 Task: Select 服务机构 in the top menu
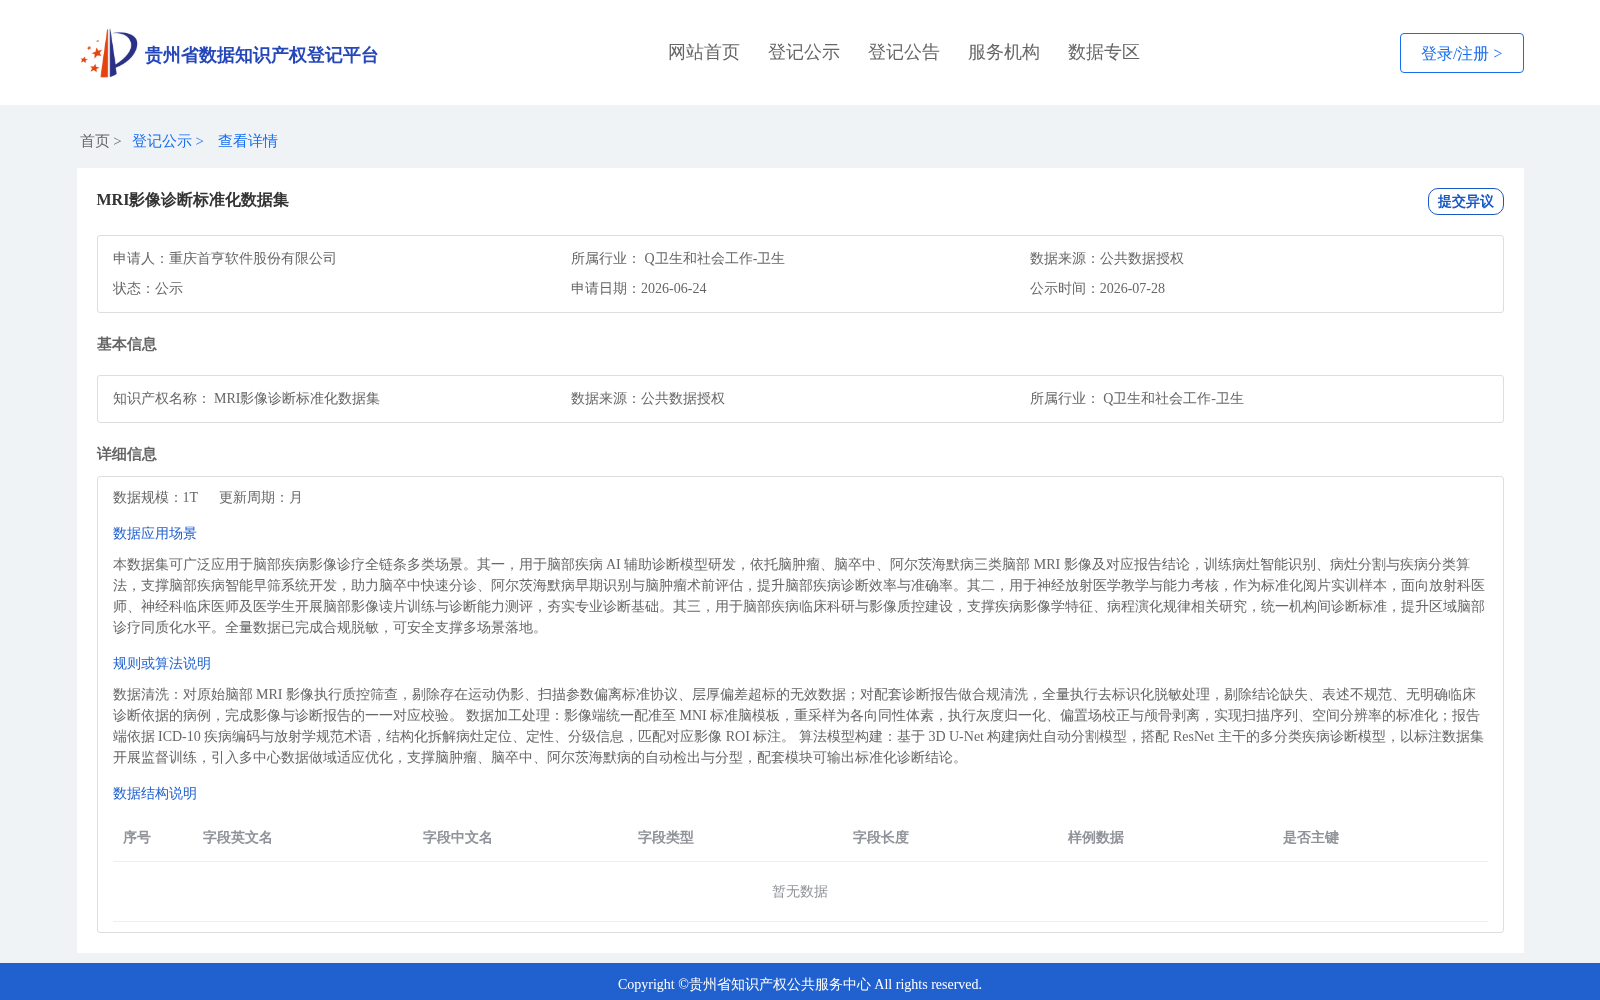point(1004,52)
